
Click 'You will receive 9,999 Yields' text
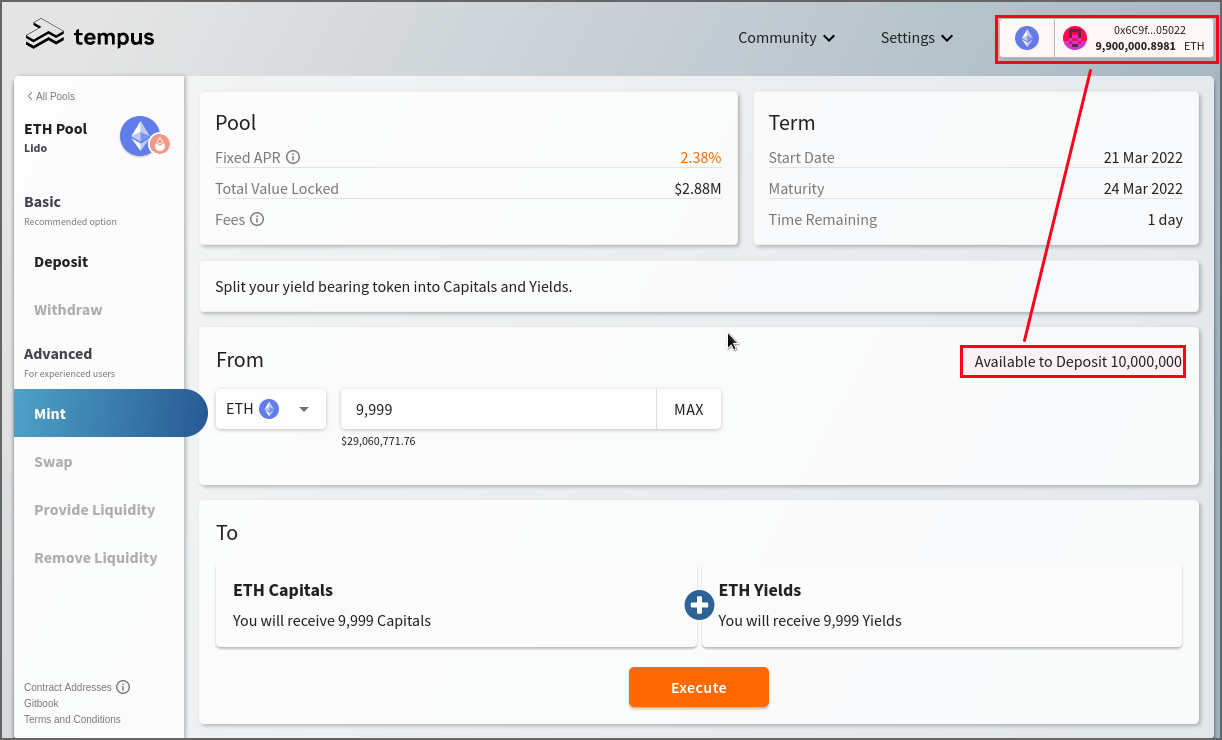(x=810, y=620)
